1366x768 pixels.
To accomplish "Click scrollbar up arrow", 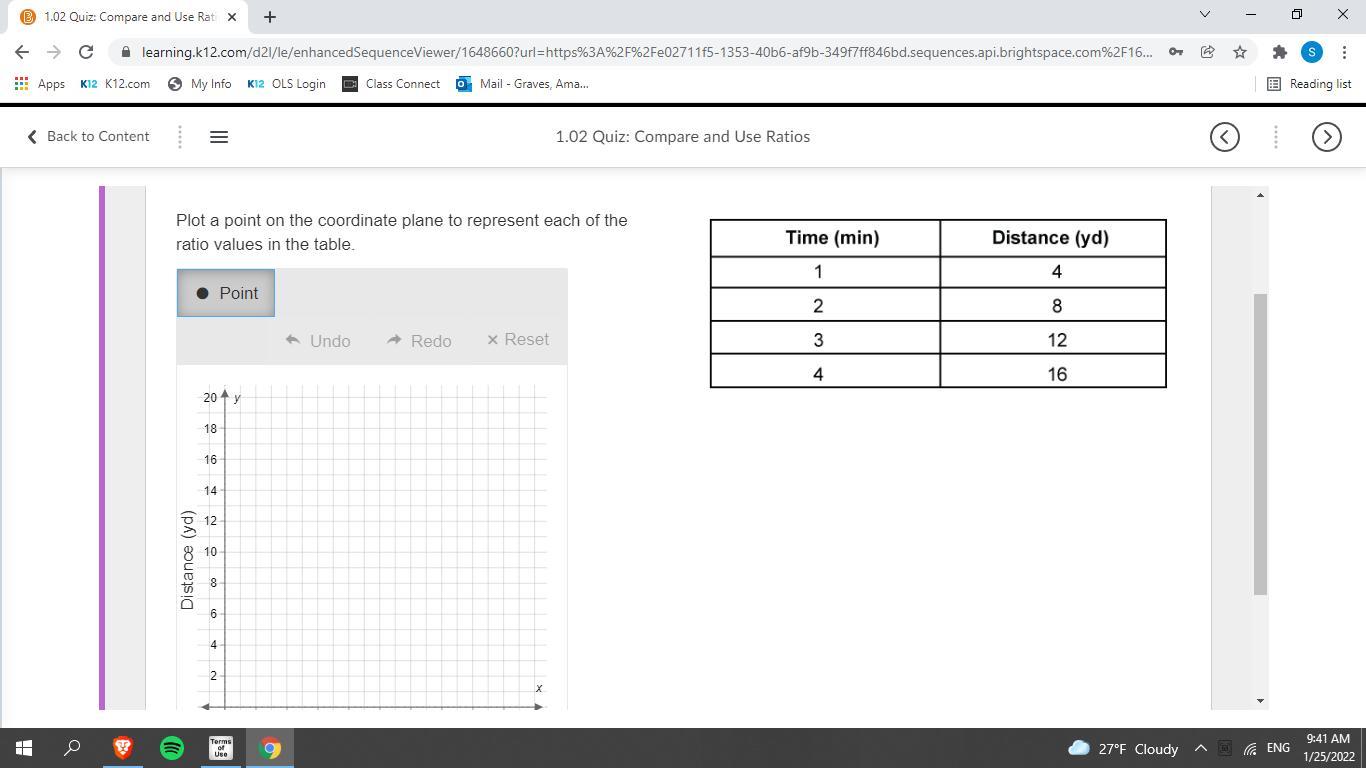I will pyautogui.click(x=1261, y=194).
